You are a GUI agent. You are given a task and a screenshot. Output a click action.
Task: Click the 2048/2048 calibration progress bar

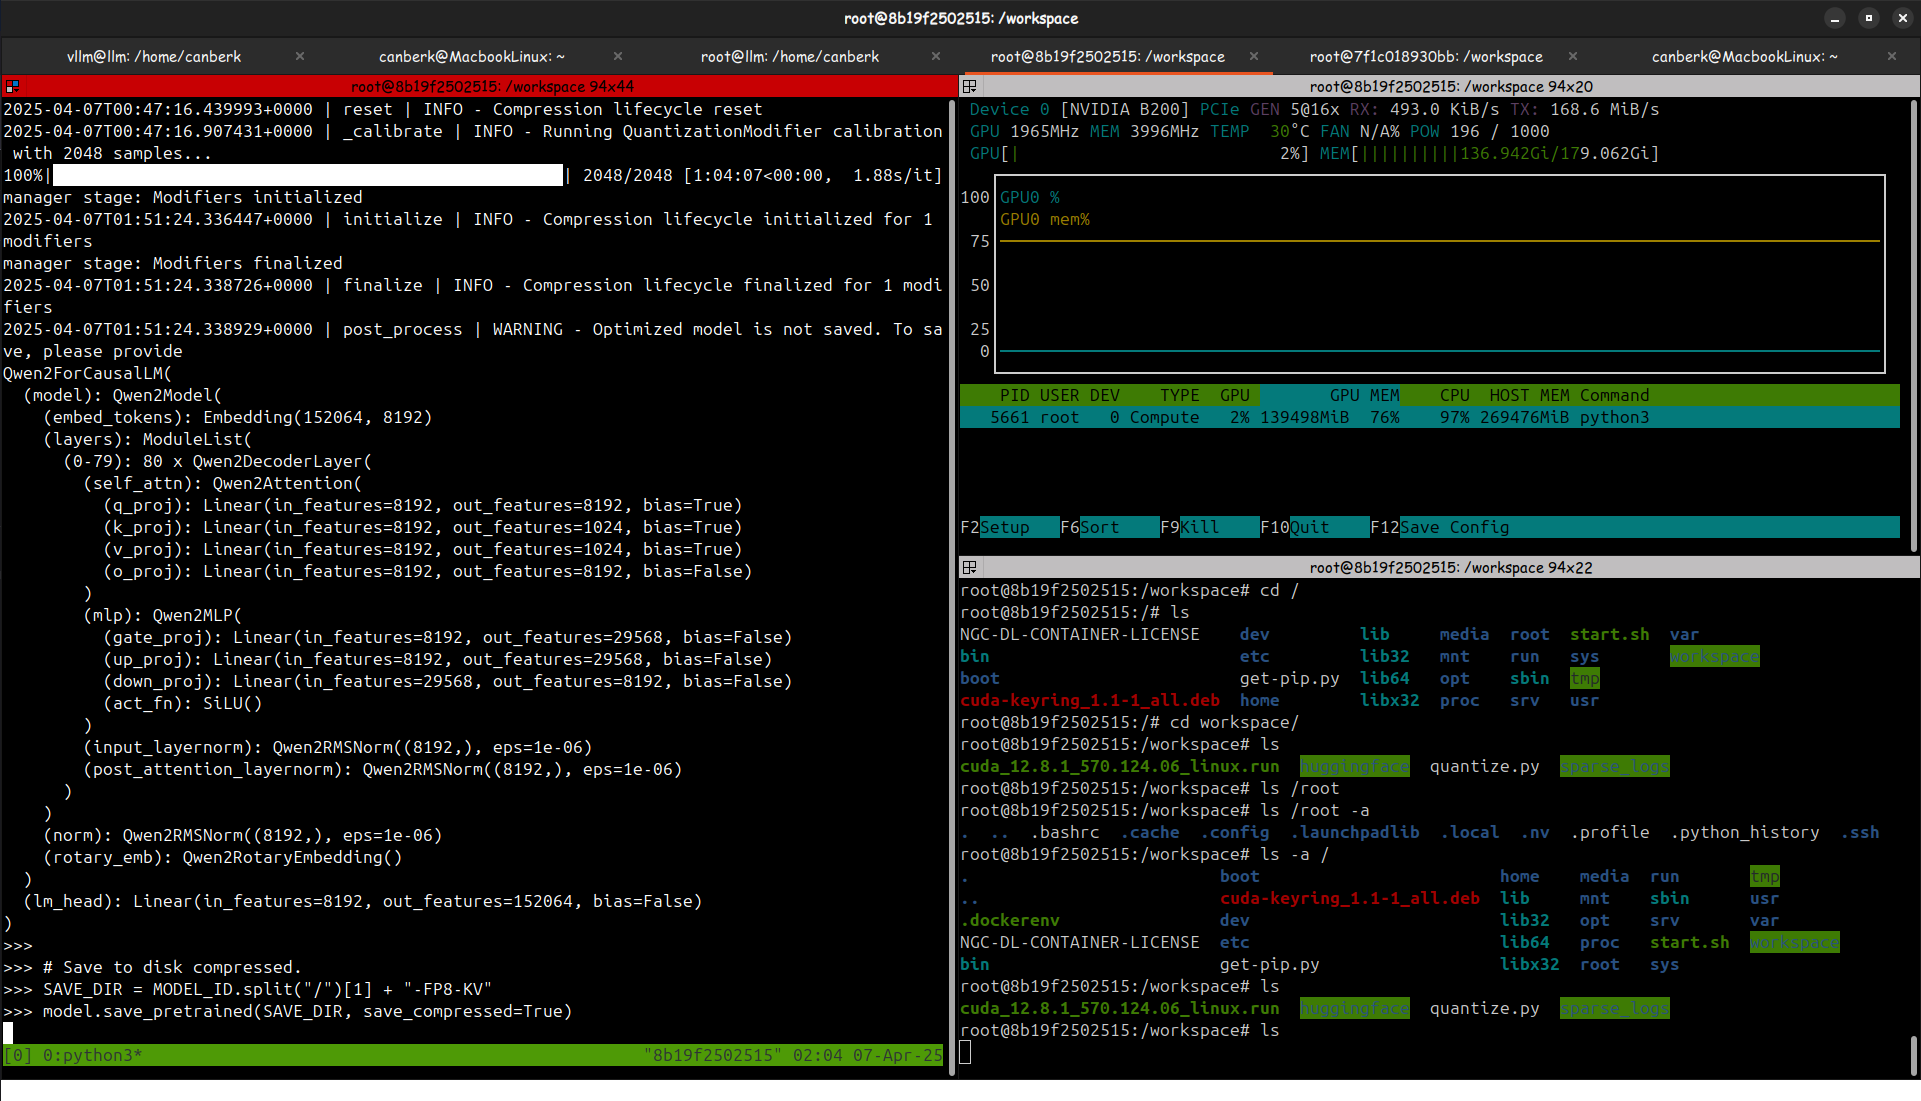[x=307, y=176]
